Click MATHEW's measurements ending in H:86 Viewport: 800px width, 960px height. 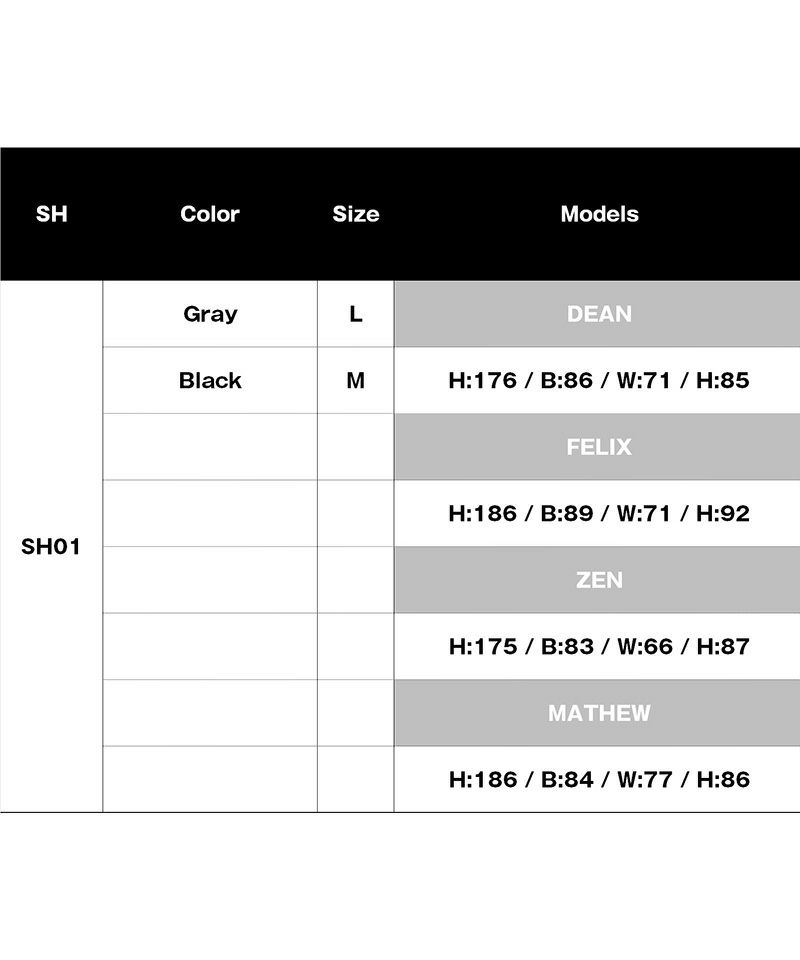tap(599, 780)
